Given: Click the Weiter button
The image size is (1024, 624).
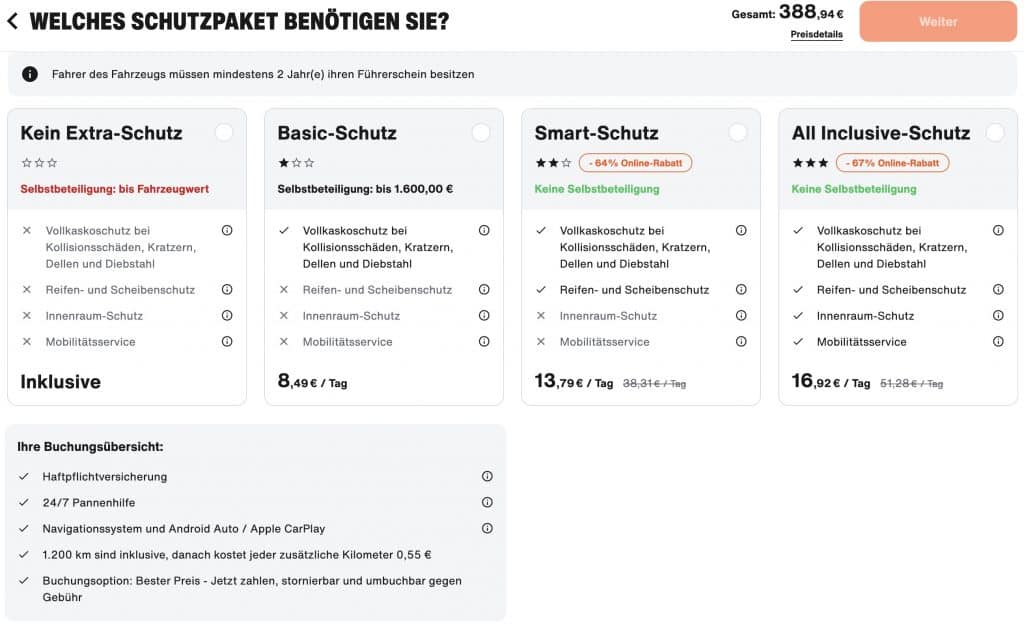Looking at the screenshot, I should tap(937, 20).
